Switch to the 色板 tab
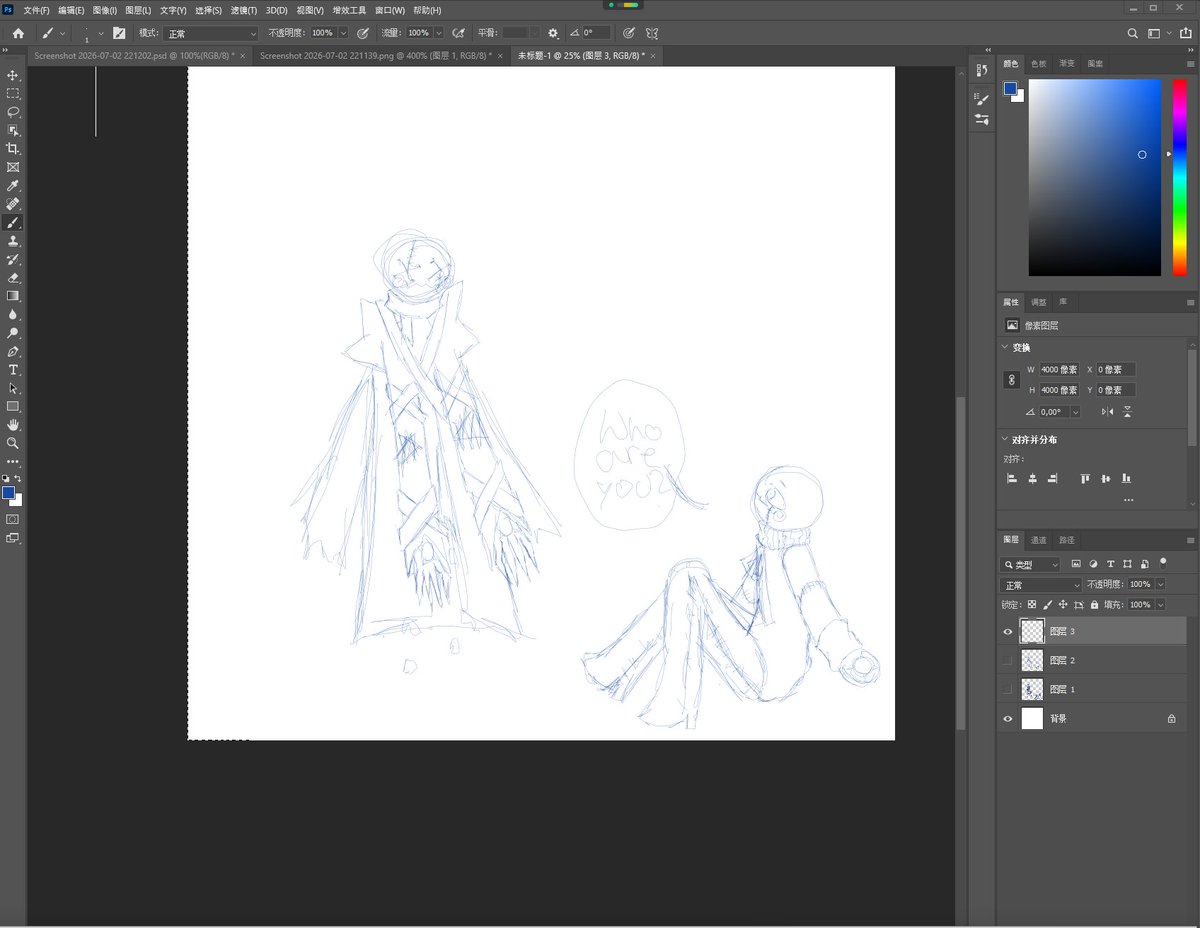 (1039, 63)
